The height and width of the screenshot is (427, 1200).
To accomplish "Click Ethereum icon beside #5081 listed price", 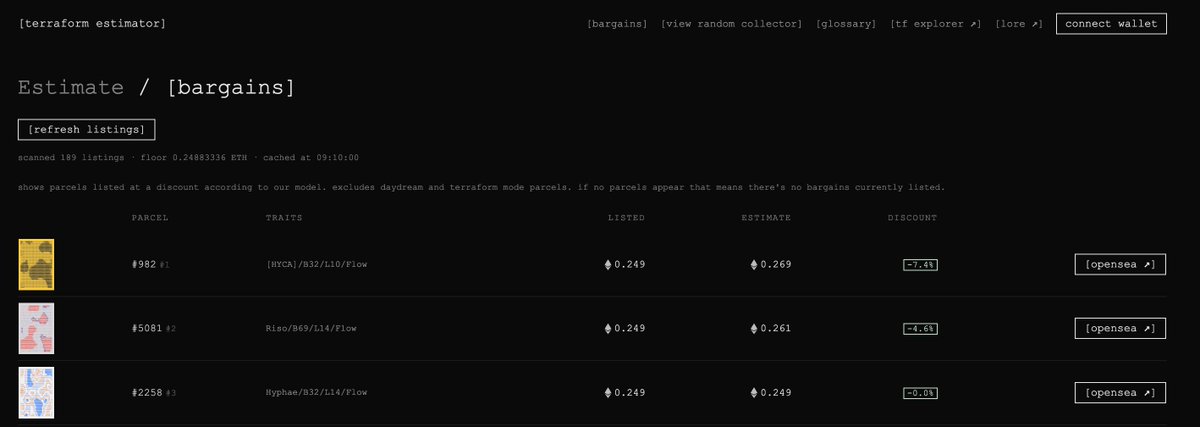I will click(x=607, y=329).
